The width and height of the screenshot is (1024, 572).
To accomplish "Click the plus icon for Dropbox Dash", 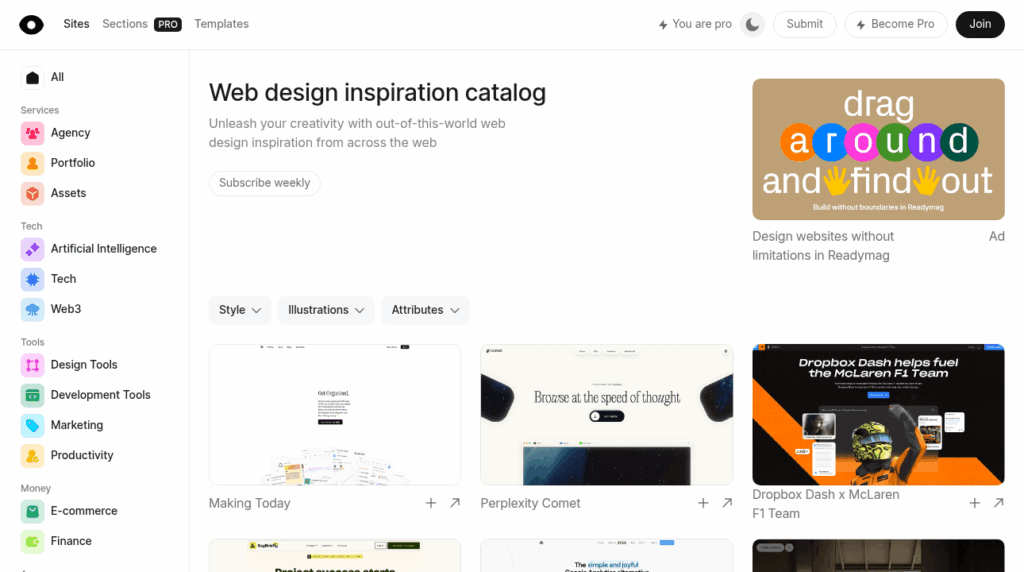I will (974, 503).
